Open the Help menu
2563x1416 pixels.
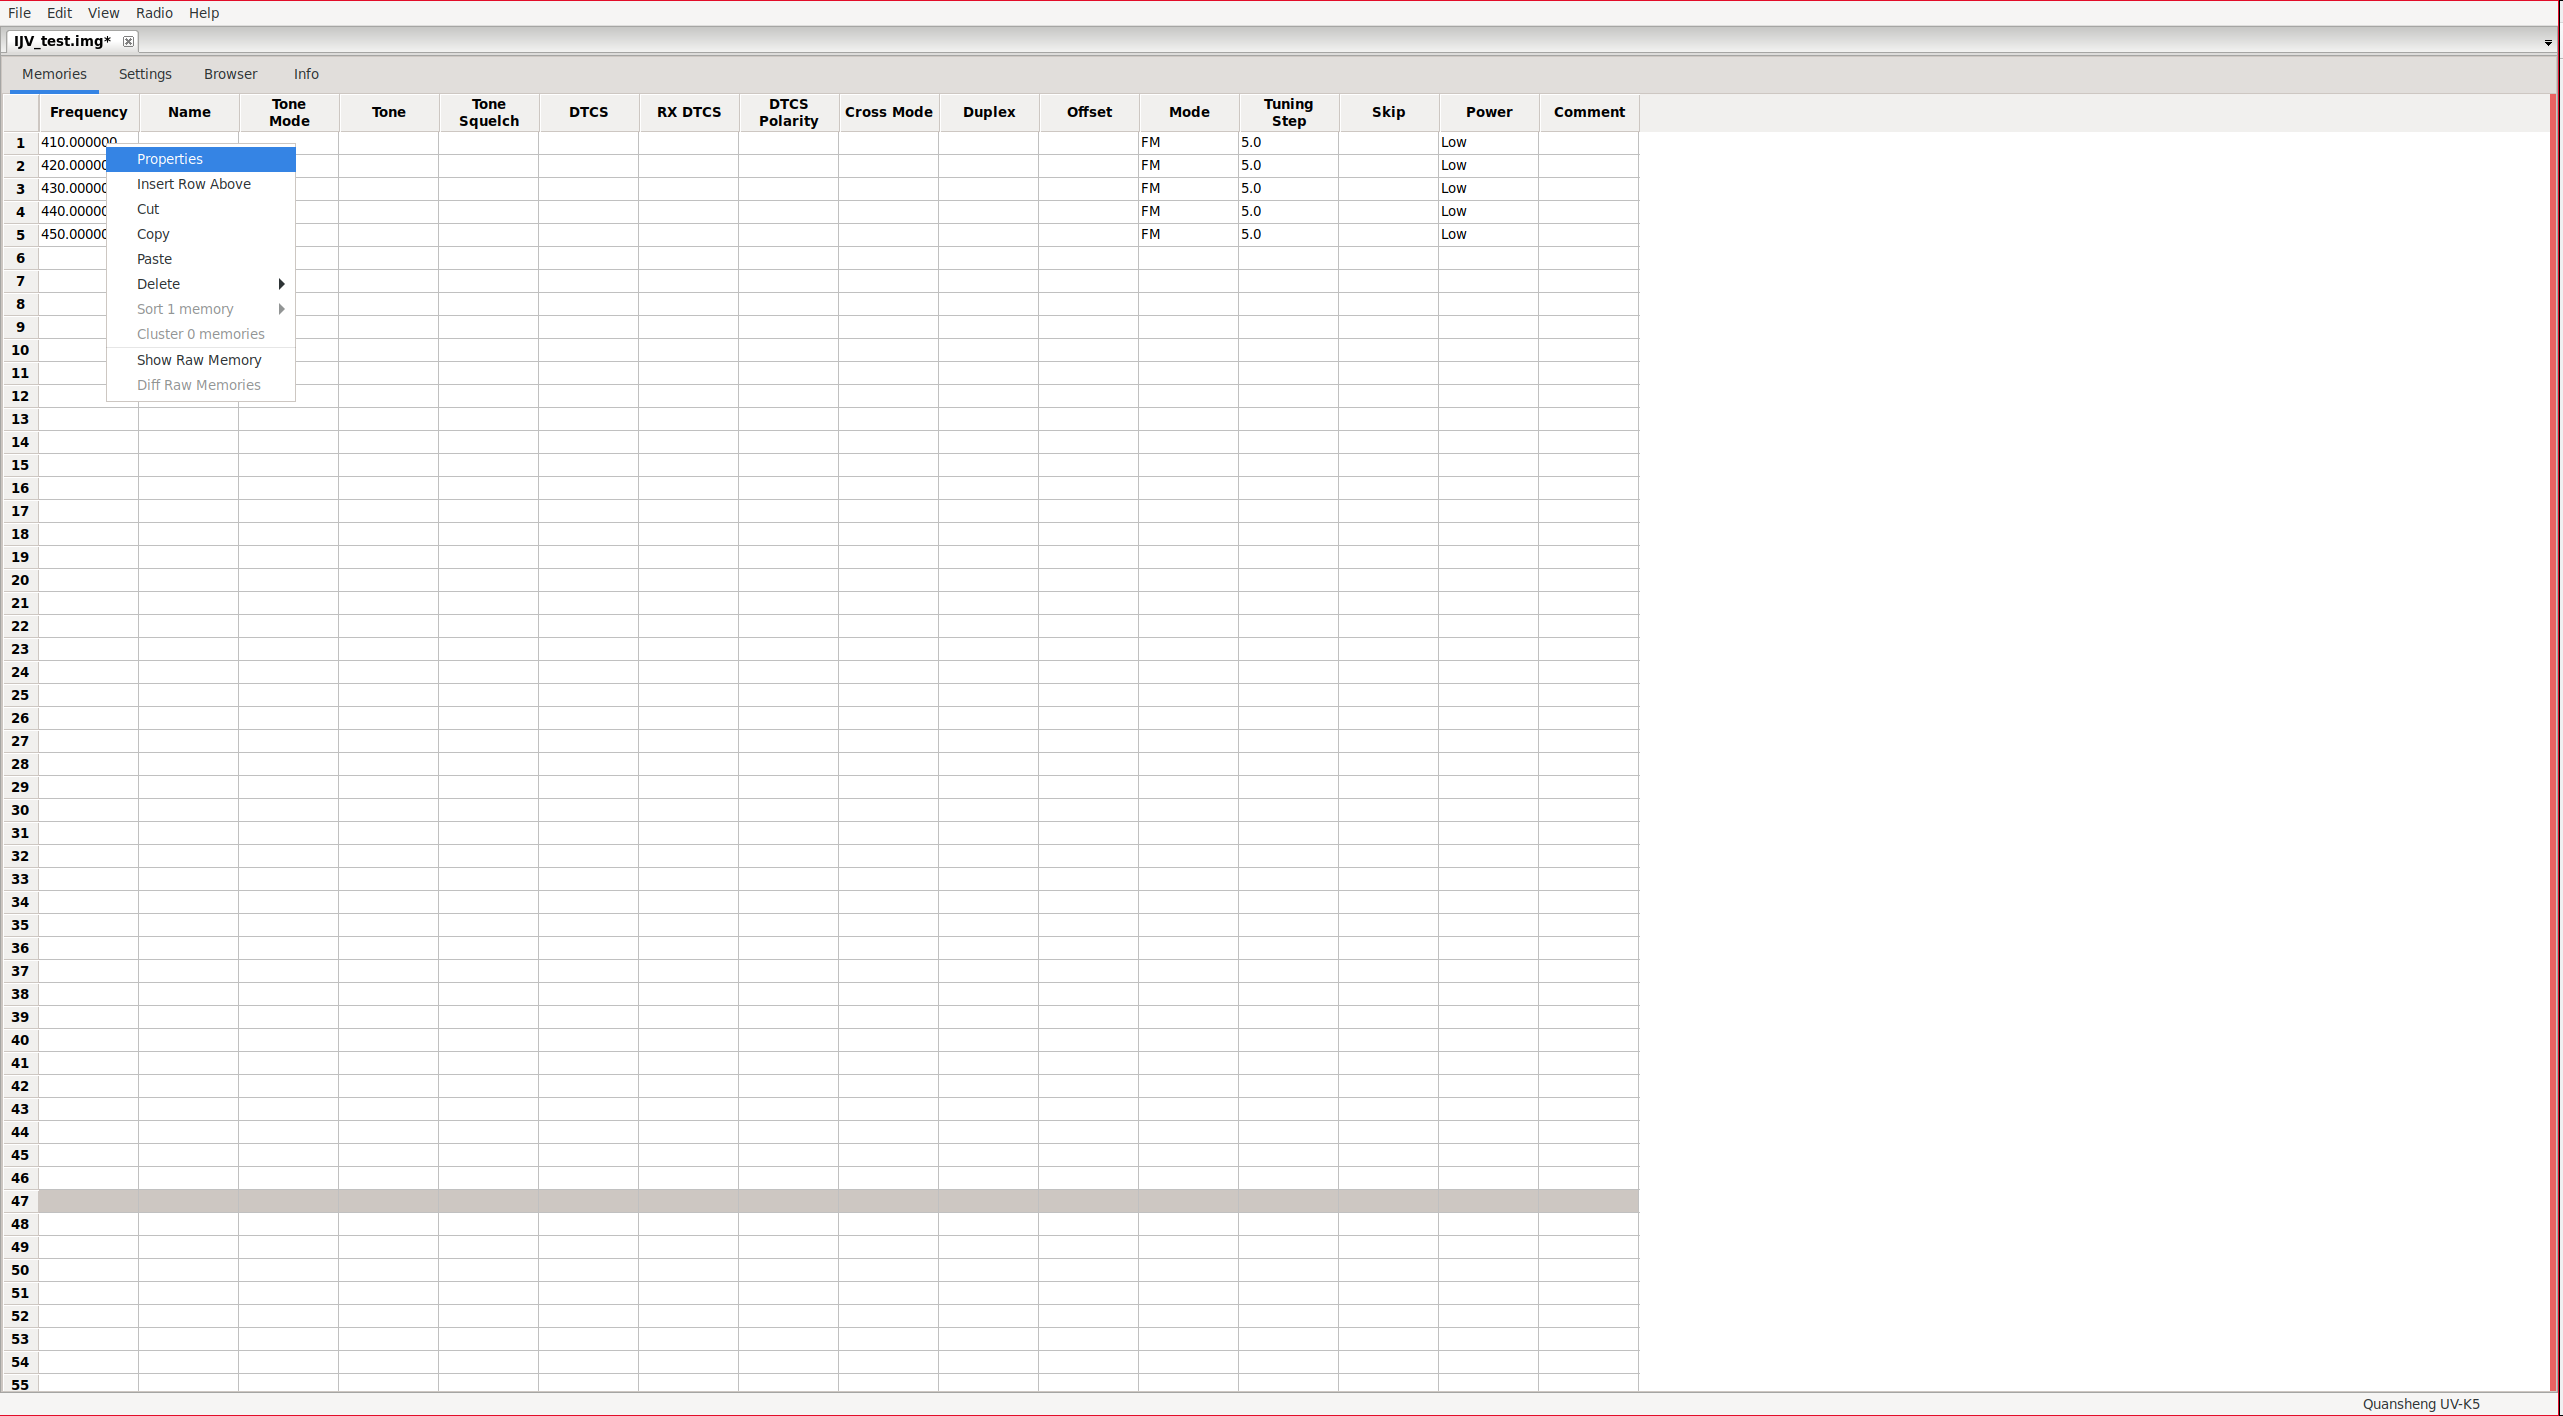click(x=203, y=13)
